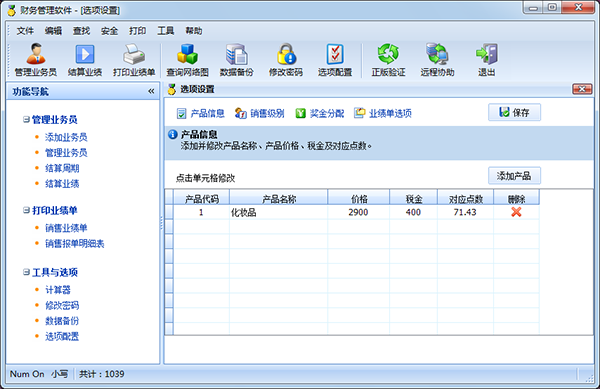600x389 pixels.
Task: Switch to 产品信息 tab
Action: click(201, 113)
